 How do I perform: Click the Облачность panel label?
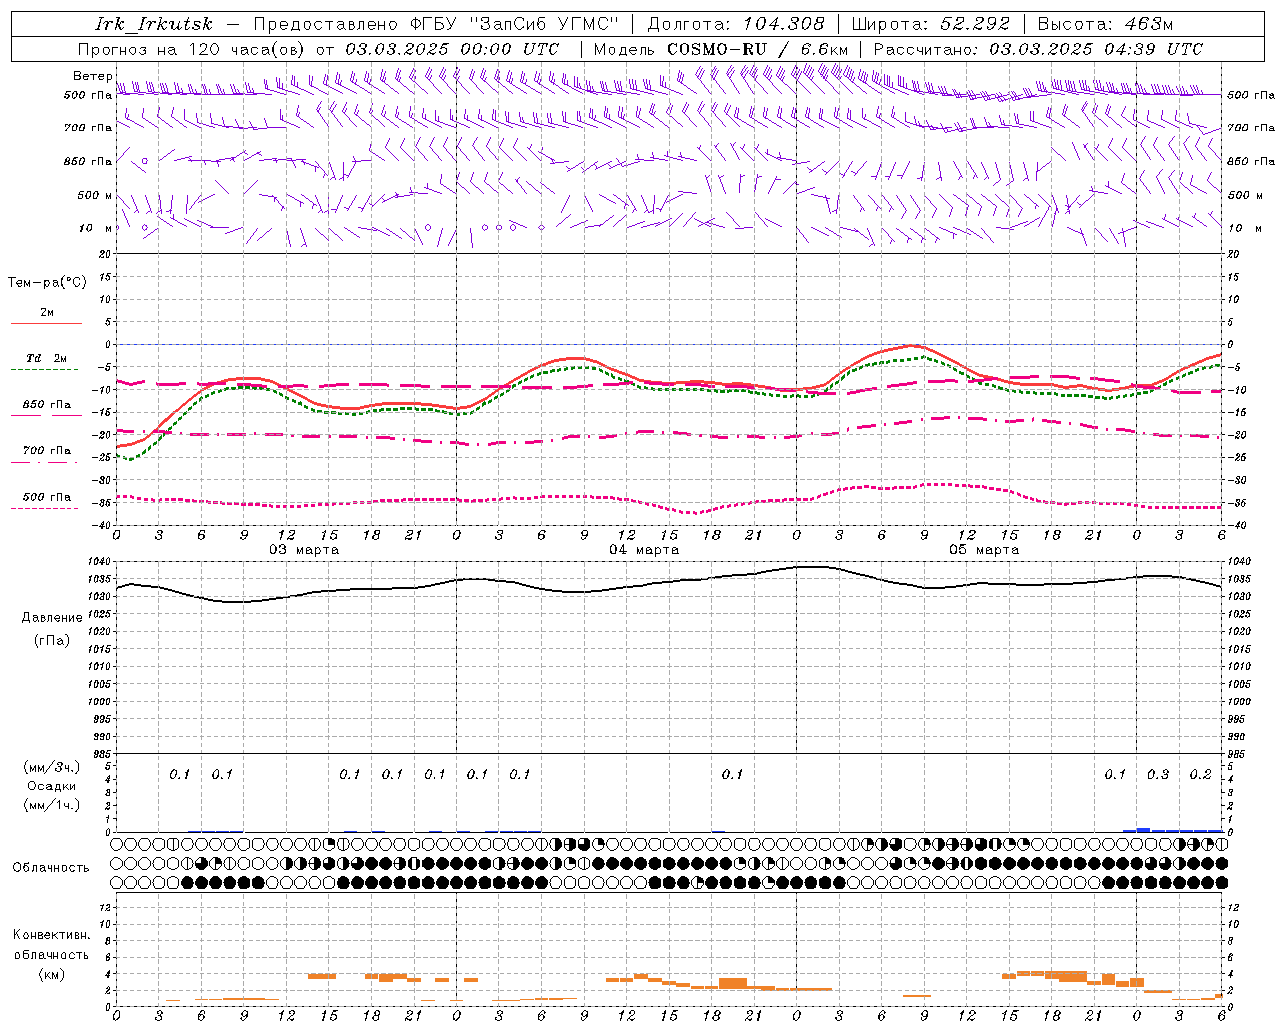[51, 868]
